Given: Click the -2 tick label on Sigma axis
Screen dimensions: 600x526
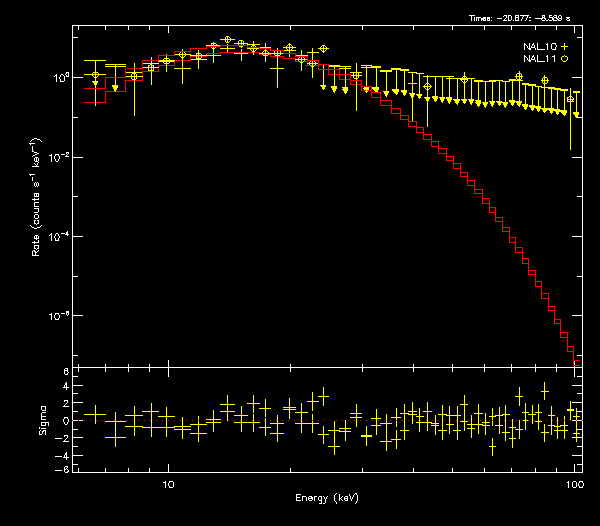Looking at the screenshot, I should click(64, 437).
